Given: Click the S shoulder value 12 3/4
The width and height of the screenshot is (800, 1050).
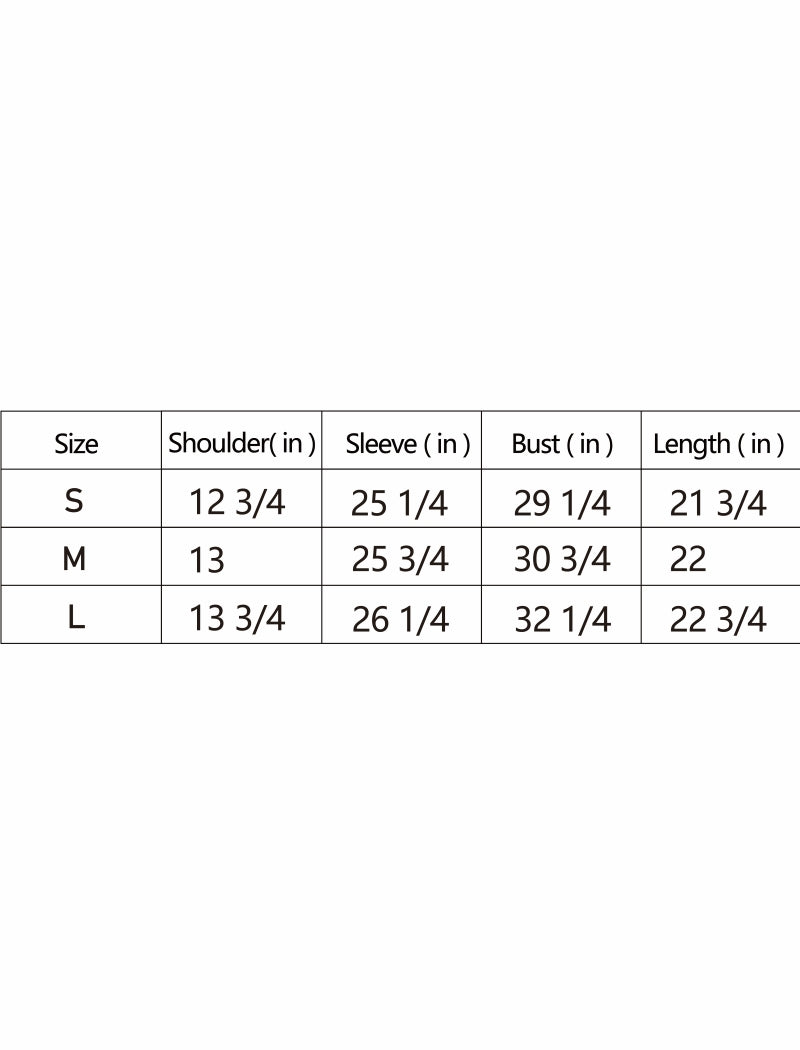Looking at the screenshot, I should click(x=237, y=502).
